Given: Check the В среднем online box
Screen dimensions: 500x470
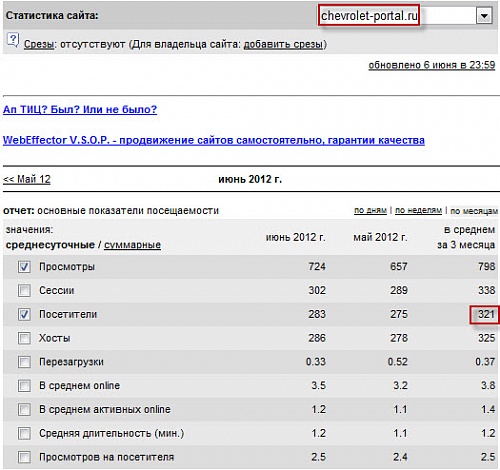Looking at the screenshot, I should click(24, 386).
